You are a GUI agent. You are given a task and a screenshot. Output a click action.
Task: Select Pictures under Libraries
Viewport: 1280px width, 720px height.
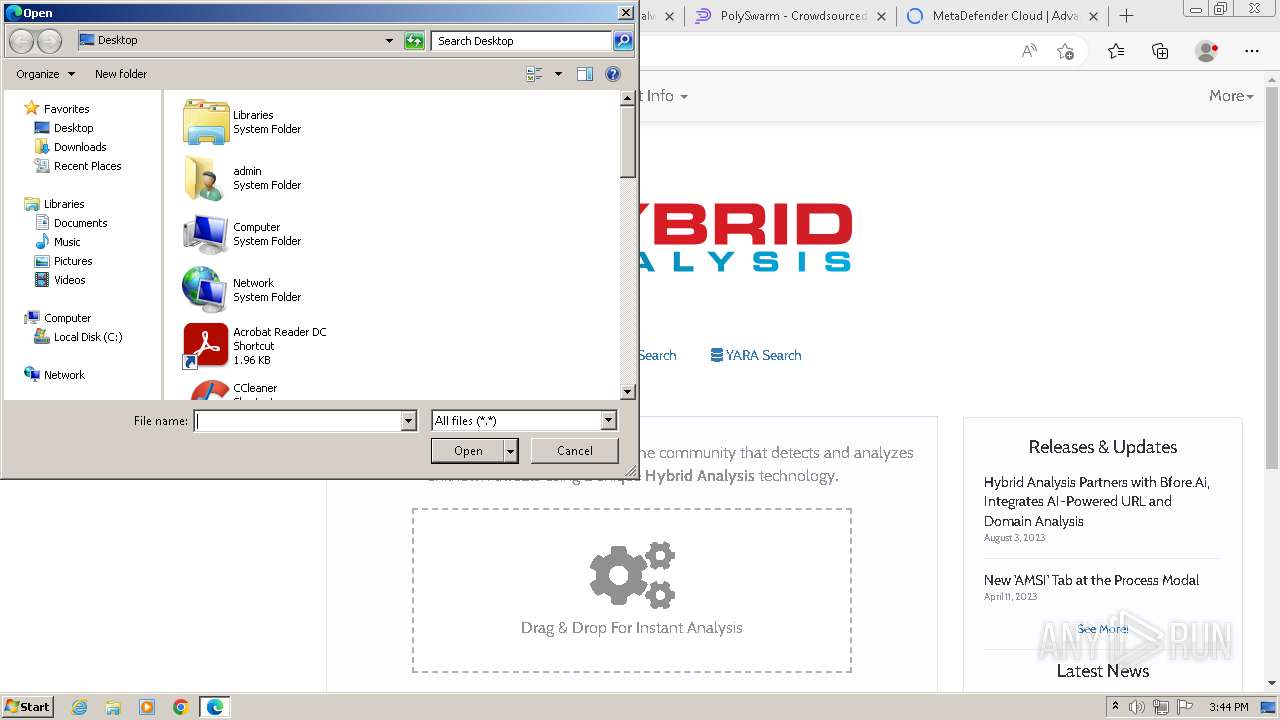click(63, 261)
